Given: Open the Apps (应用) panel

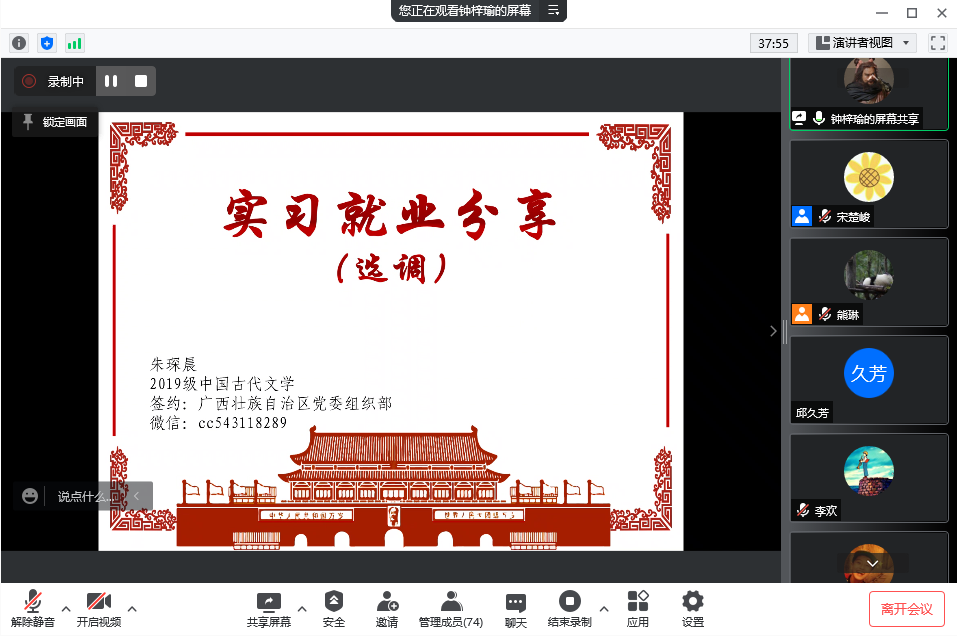Looking at the screenshot, I should tap(638, 608).
